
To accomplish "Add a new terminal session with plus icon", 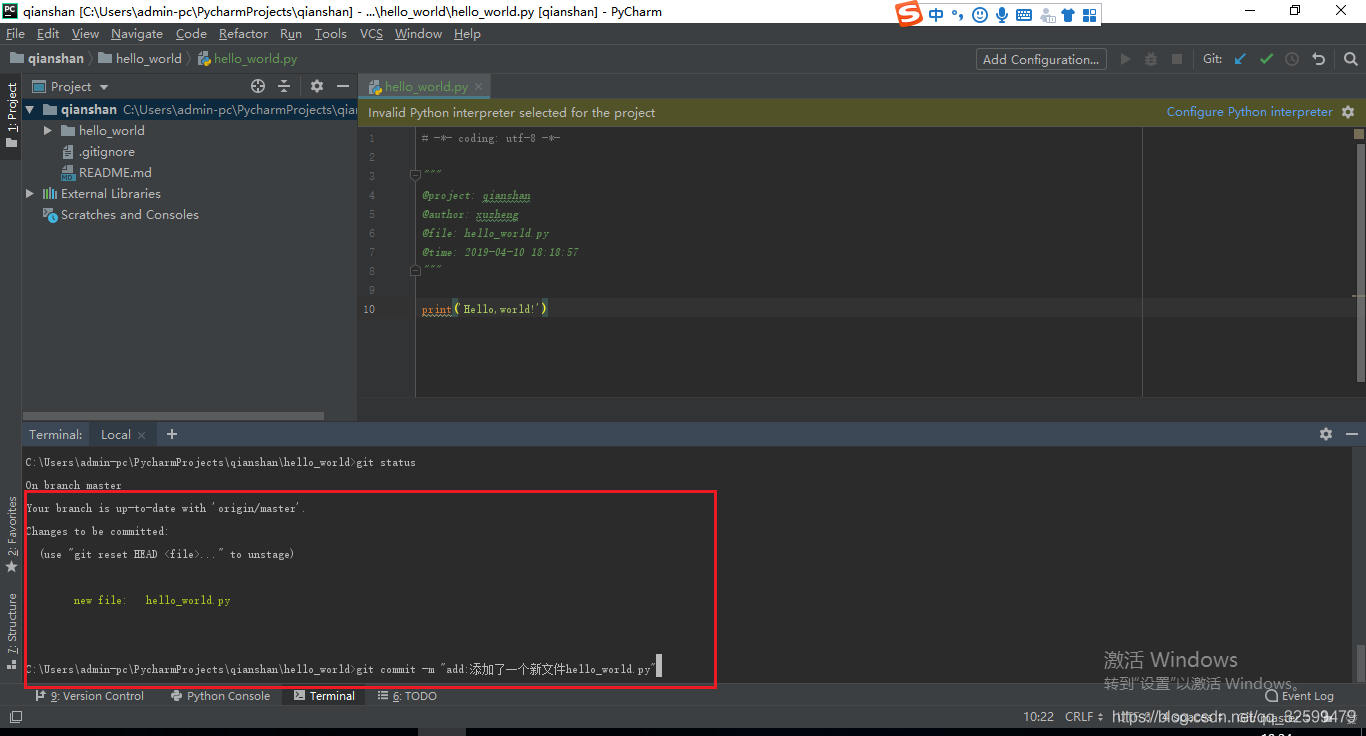I will 172,434.
